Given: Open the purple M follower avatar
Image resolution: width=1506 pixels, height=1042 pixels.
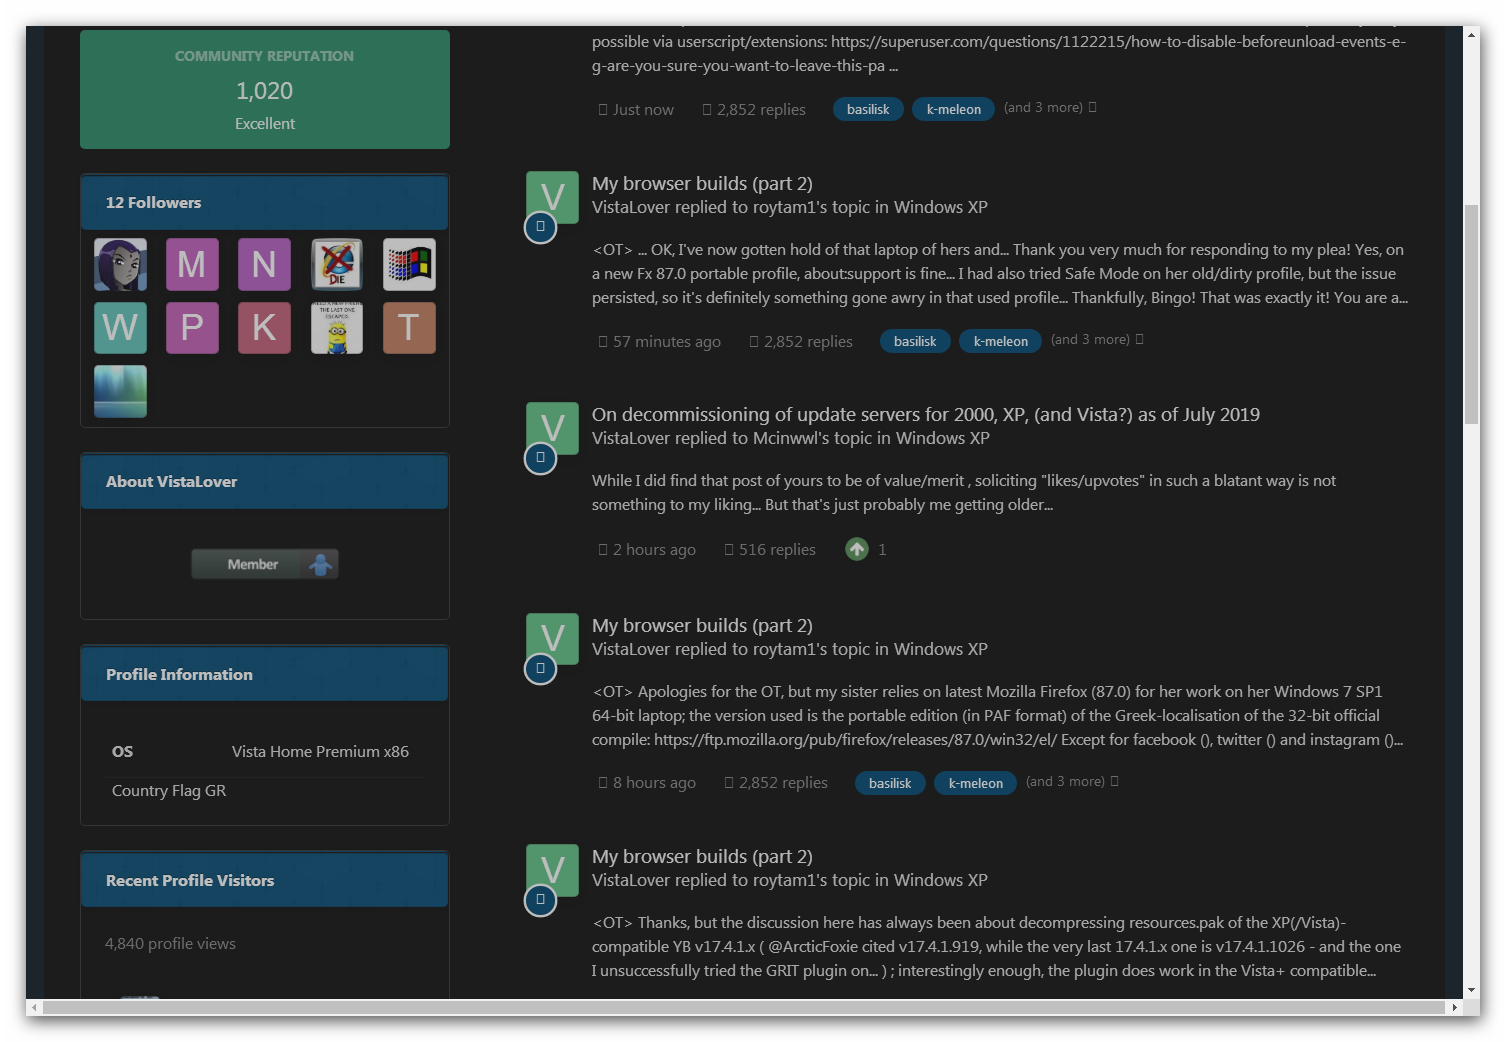Looking at the screenshot, I should point(192,264).
